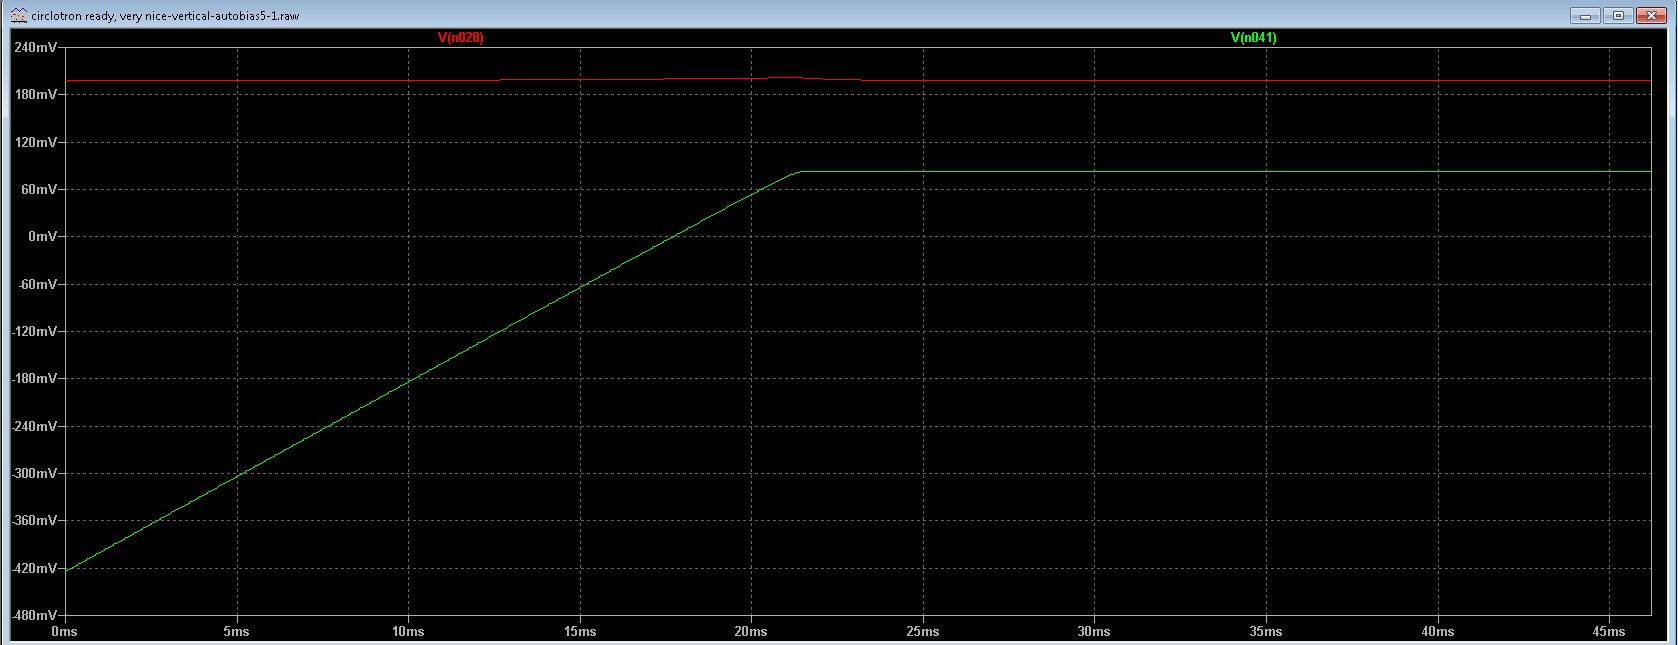Viewport: 1678px width, 645px height.
Task: Click the -60mV vertical axis label
Action: click(x=37, y=284)
